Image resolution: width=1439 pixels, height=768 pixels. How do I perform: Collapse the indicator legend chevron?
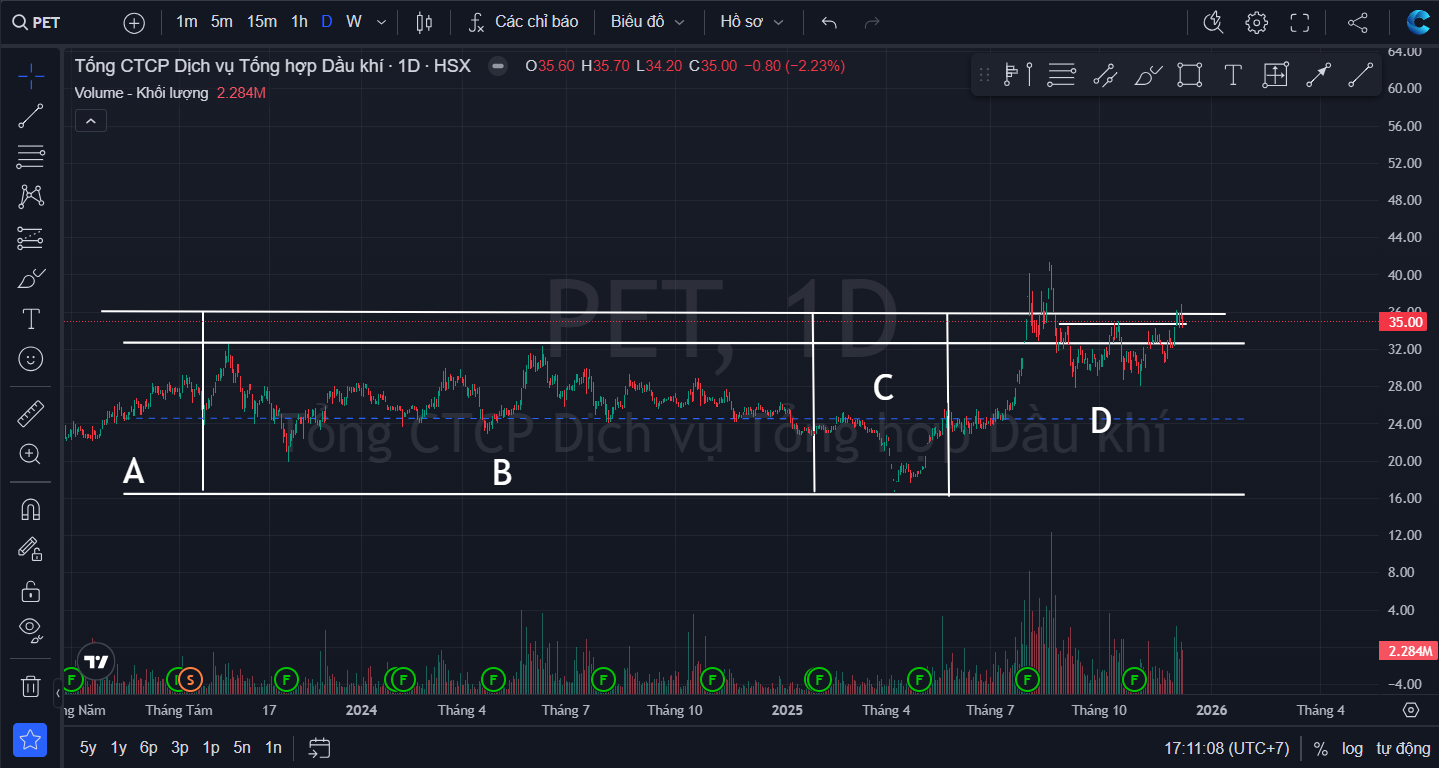coord(90,121)
